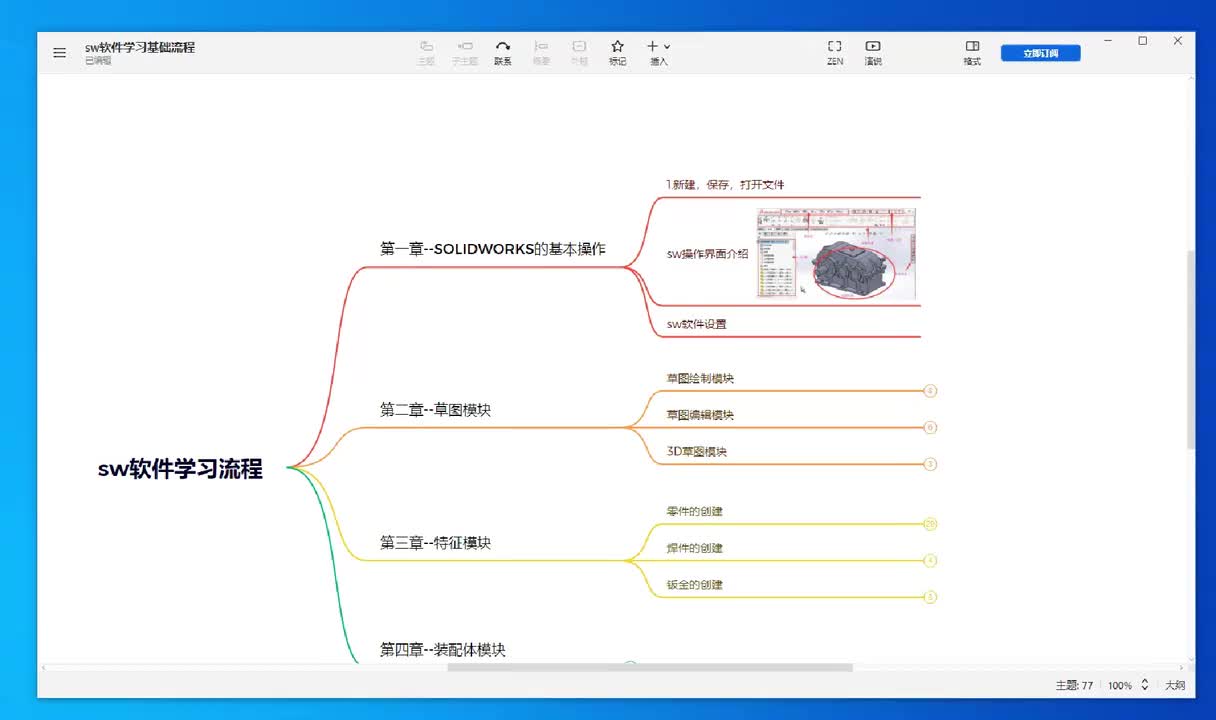
Task: Expand the 焊件的创建 collapsed branch count
Action: 930,561
